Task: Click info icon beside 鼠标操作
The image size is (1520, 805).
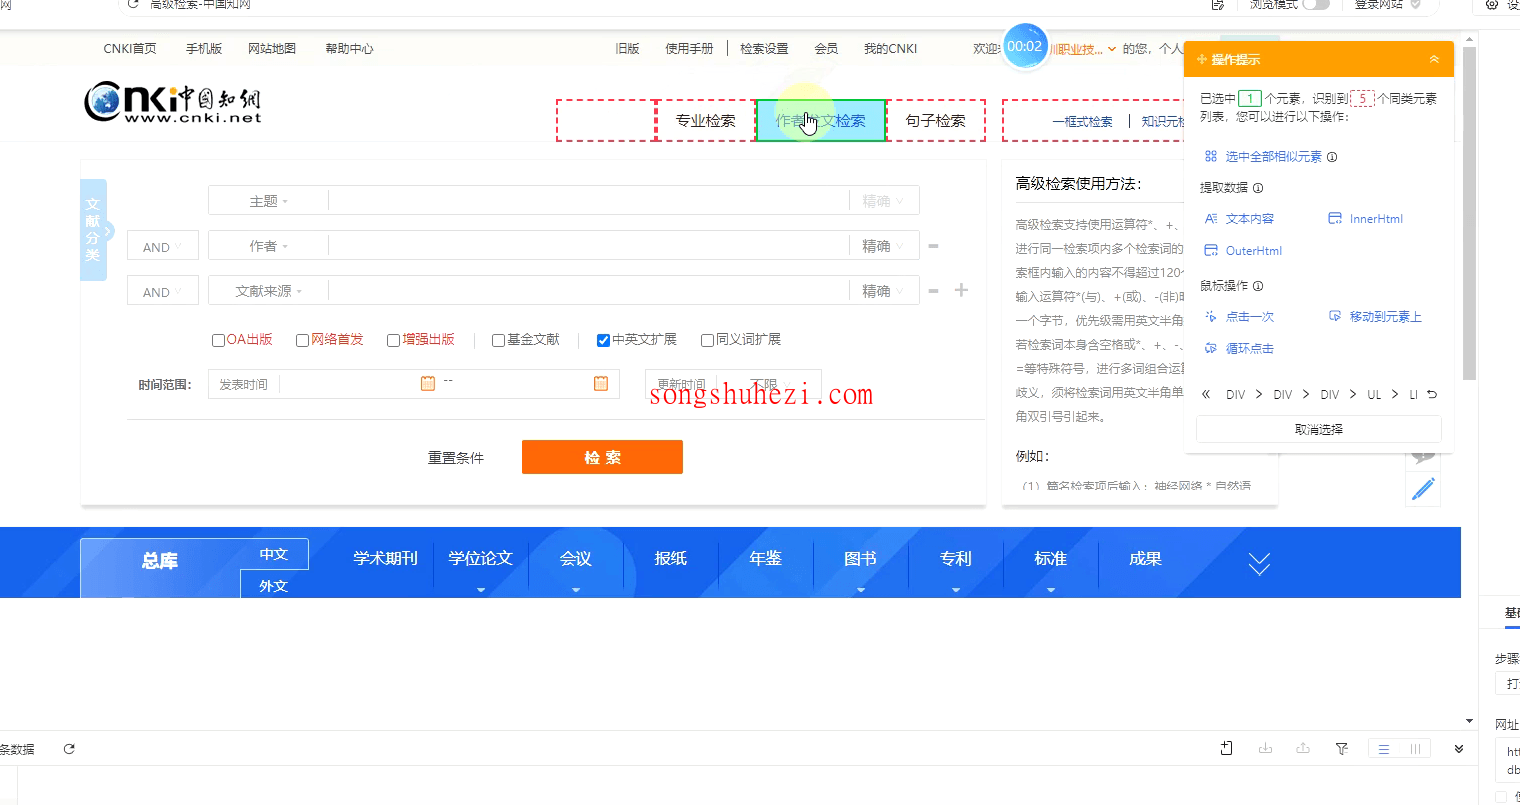Action: coord(1258,286)
